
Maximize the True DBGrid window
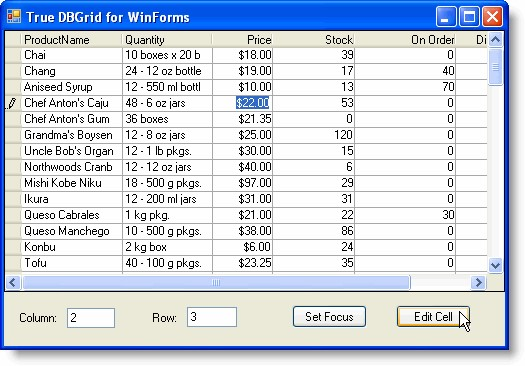point(469,16)
